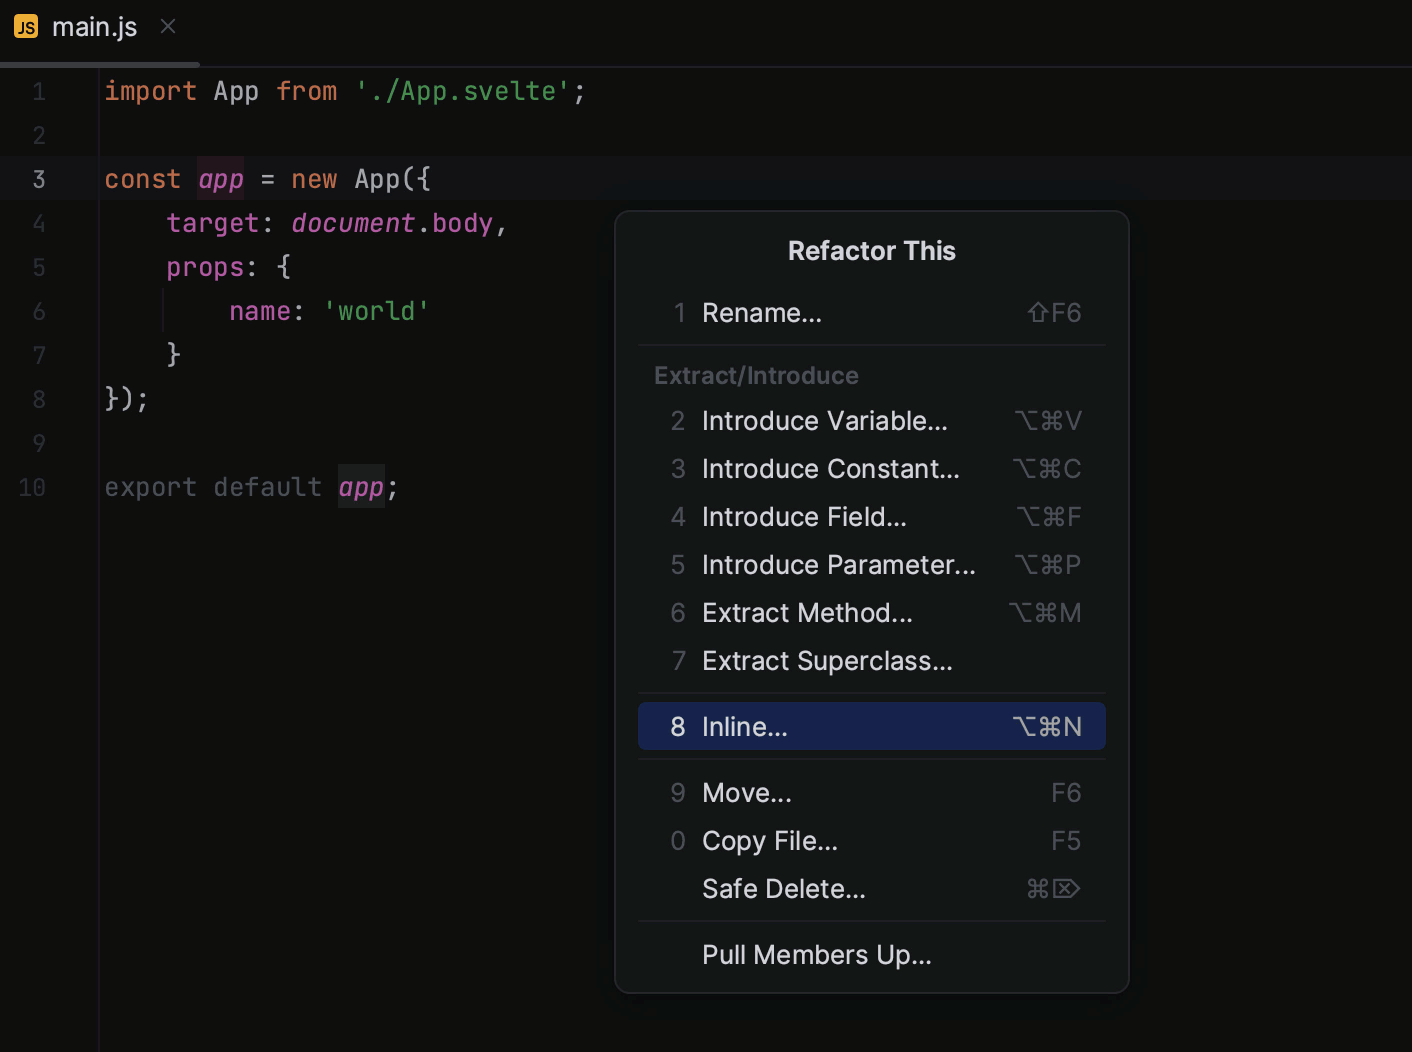Viewport: 1412px width, 1052px height.
Task: Click the export default statement on line 10
Action: click(210, 487)
